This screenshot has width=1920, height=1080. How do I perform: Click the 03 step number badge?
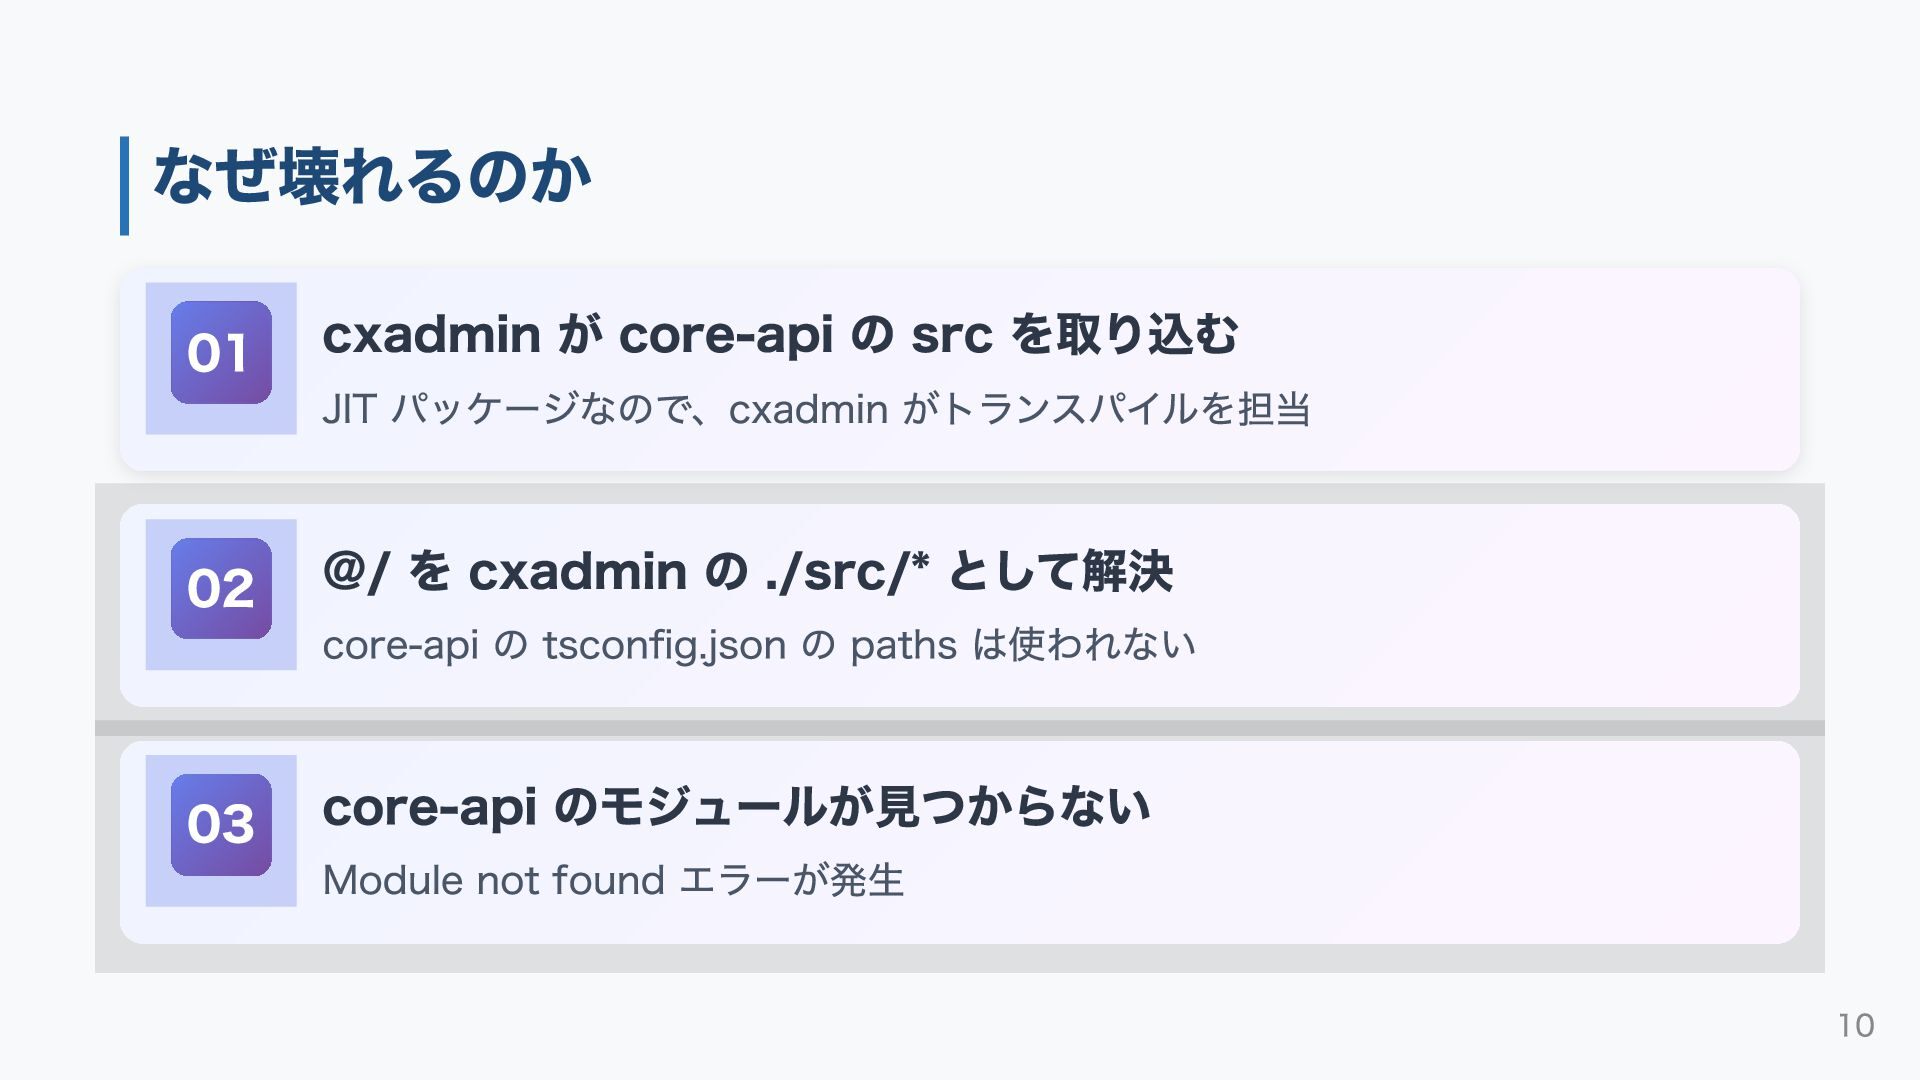tap(221, 824)
